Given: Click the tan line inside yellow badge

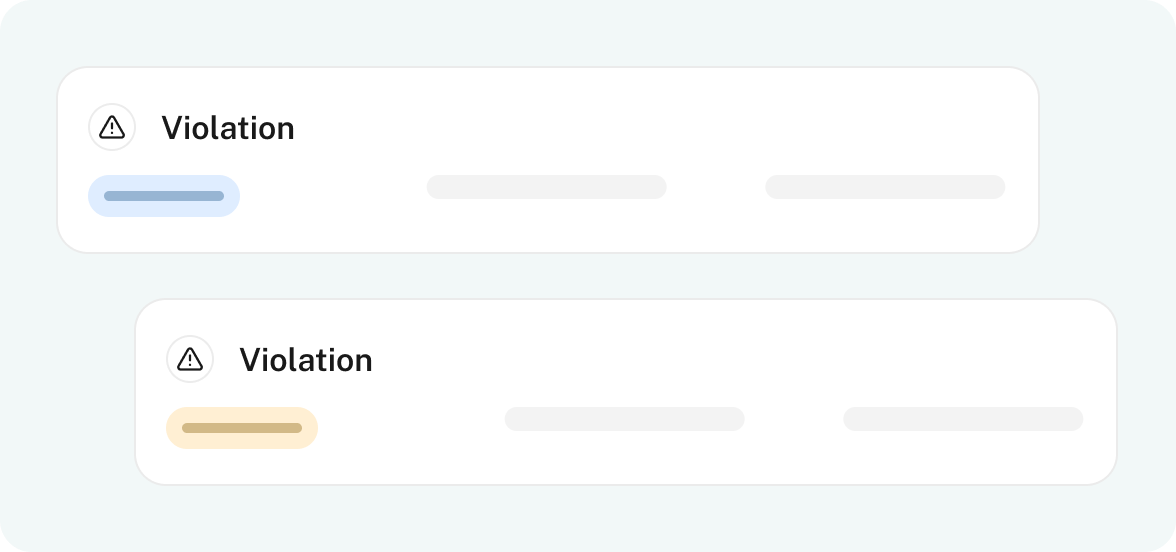Looking at the screenshot, I should tap(242, 428).
